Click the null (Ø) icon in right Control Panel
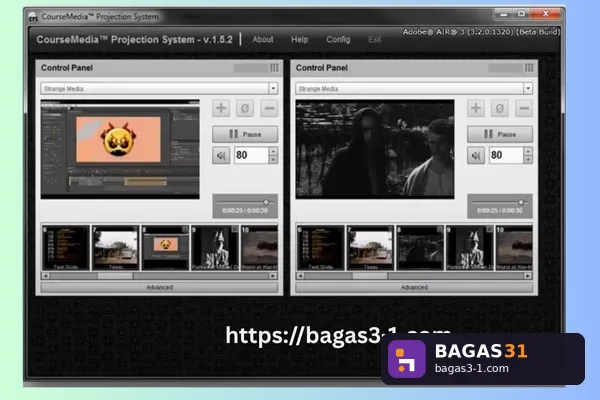The width and height of the screenshot is (600, 400). coord(500,108)
